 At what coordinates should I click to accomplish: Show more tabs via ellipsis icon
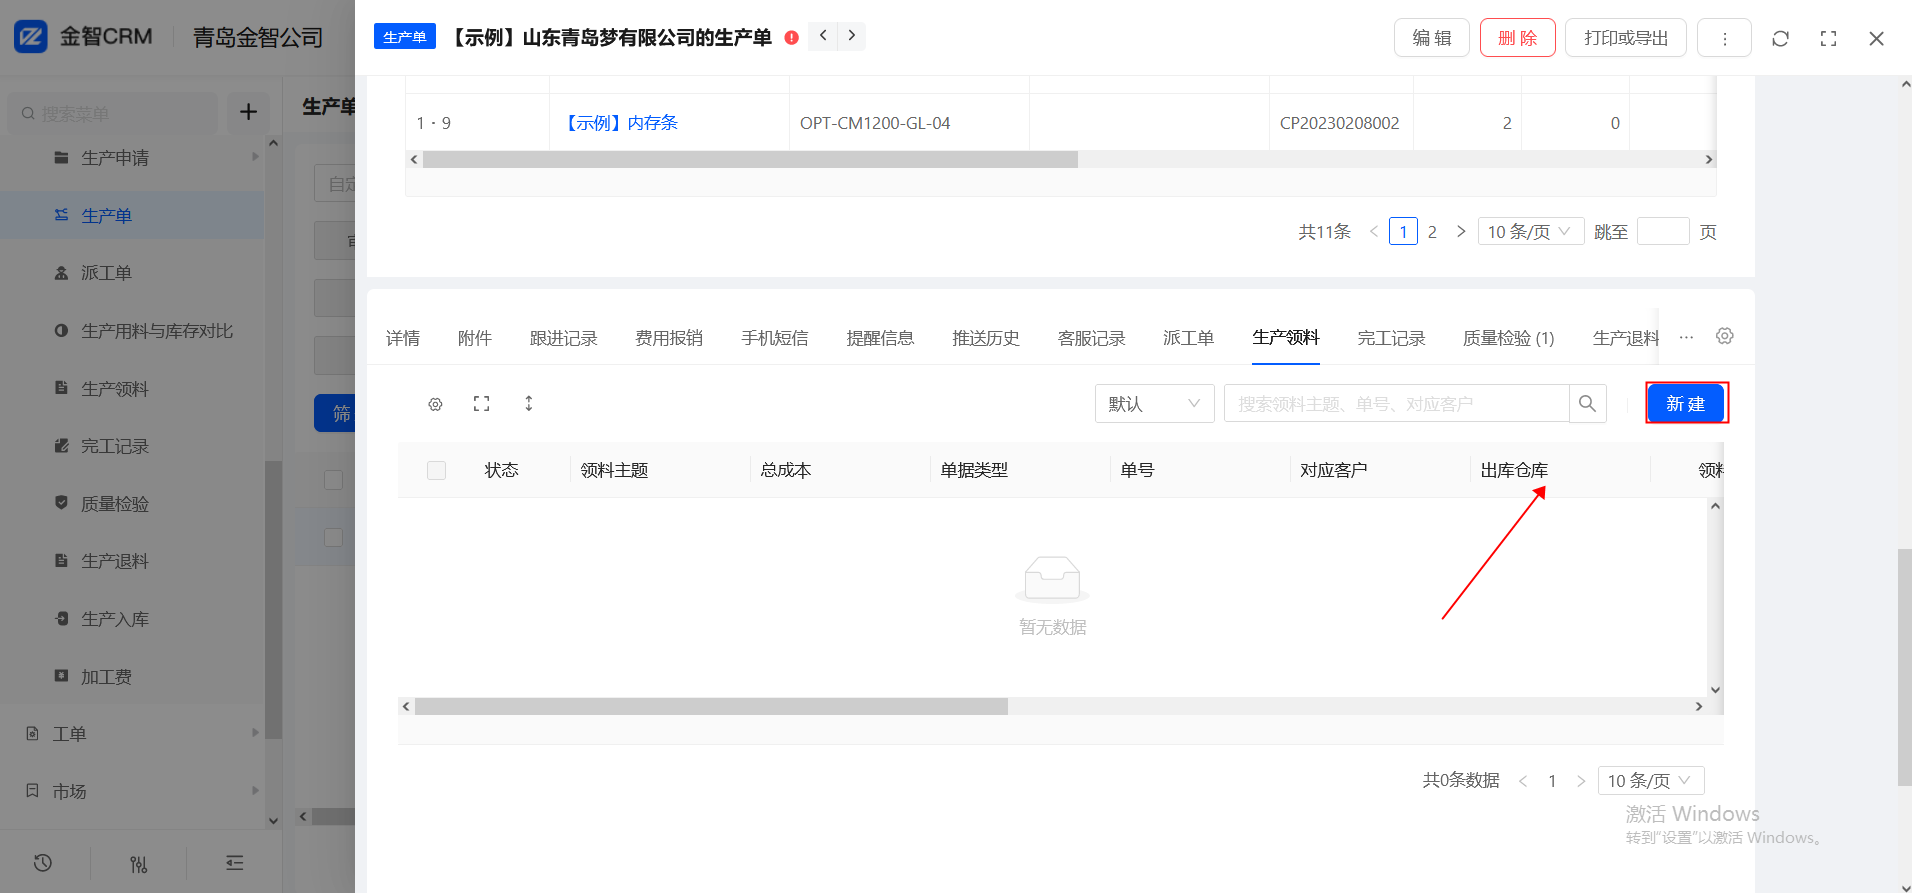(1687, 337)
